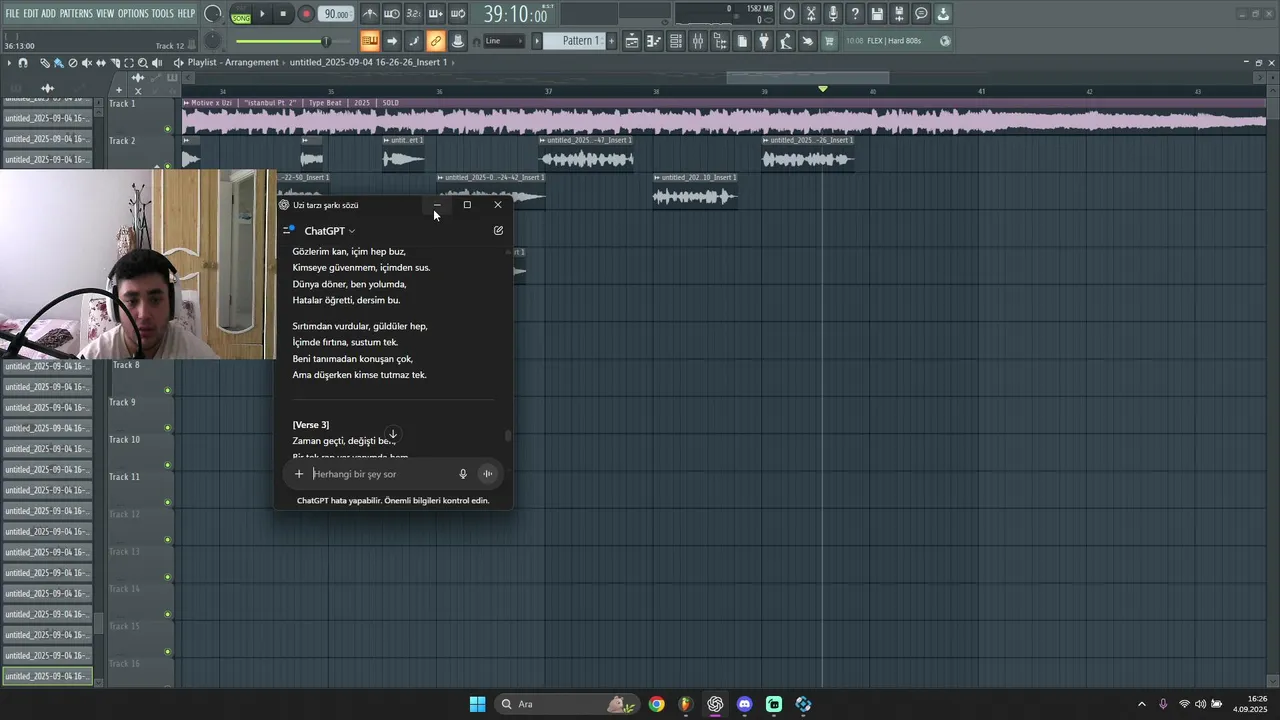
Task: Click the undo history icon
Action: [789, 14]
